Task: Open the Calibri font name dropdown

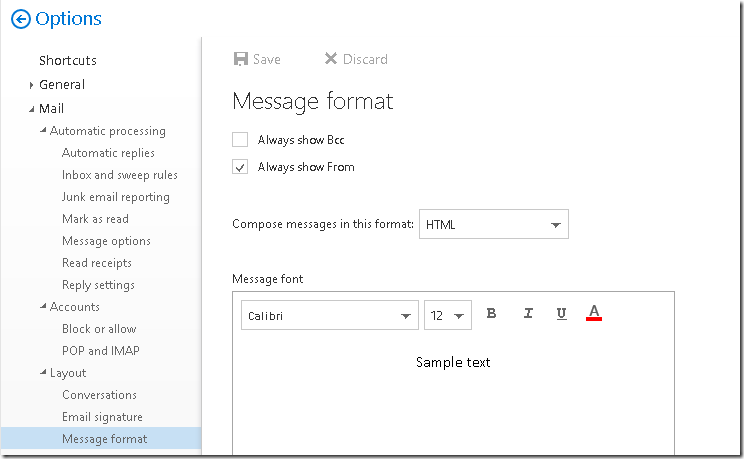Action: (x=330, y=315)
